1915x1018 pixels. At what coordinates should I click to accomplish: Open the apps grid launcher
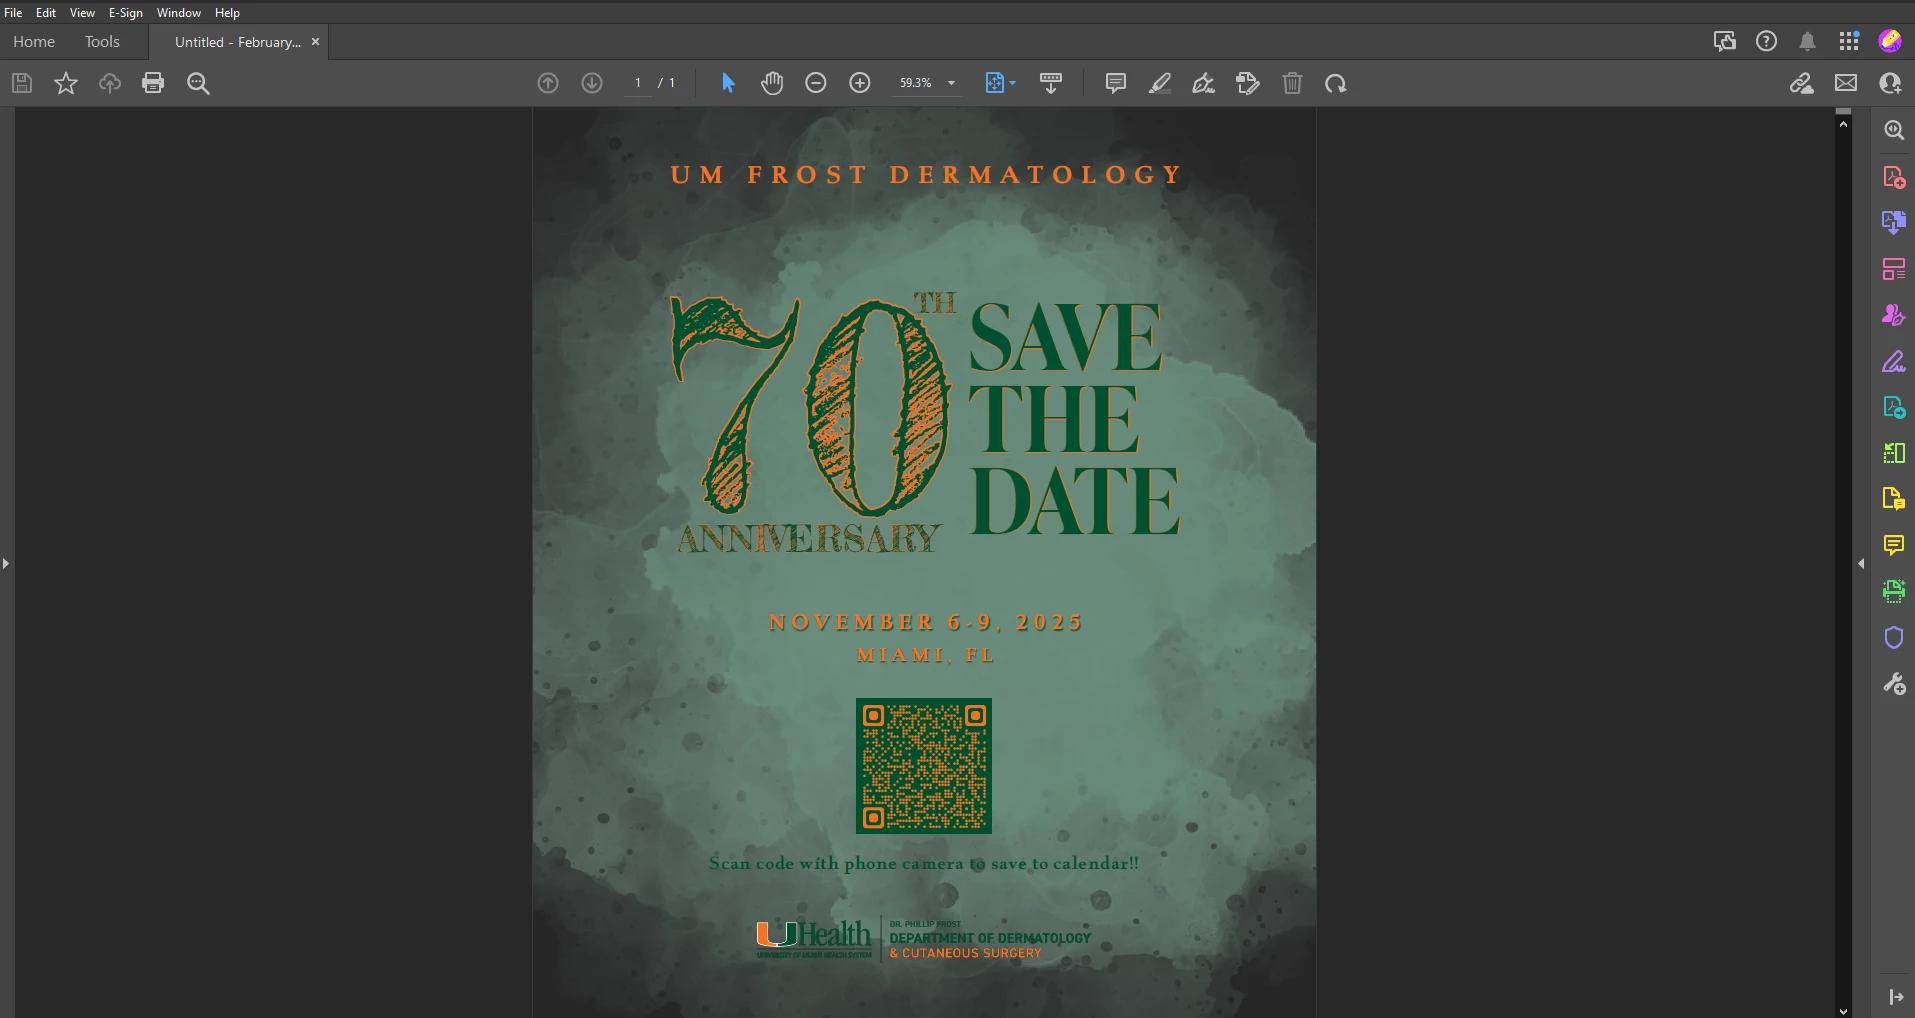1849,41
